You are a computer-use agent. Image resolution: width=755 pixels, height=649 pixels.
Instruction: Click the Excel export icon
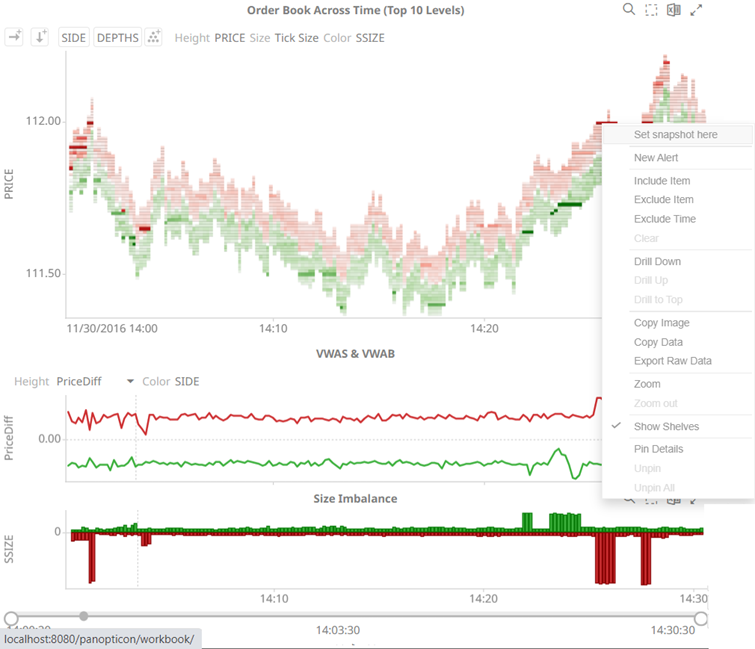[x=674, y=10]
